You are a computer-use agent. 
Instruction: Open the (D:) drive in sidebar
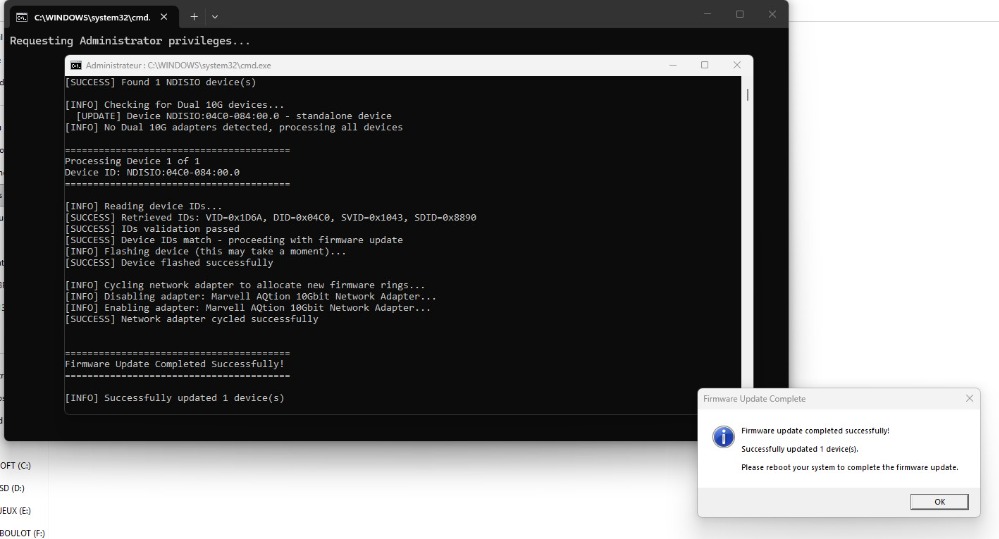13,488
